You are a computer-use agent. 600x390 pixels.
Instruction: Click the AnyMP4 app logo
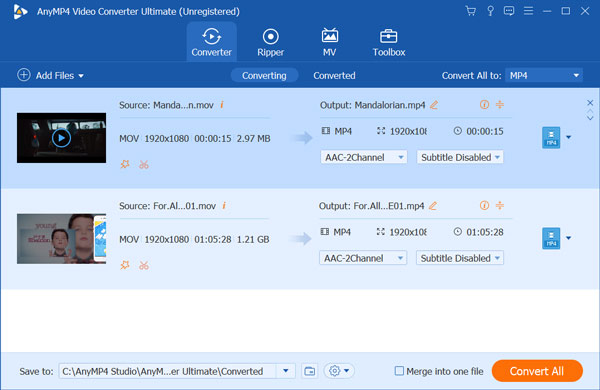click(x=20, y=11)
